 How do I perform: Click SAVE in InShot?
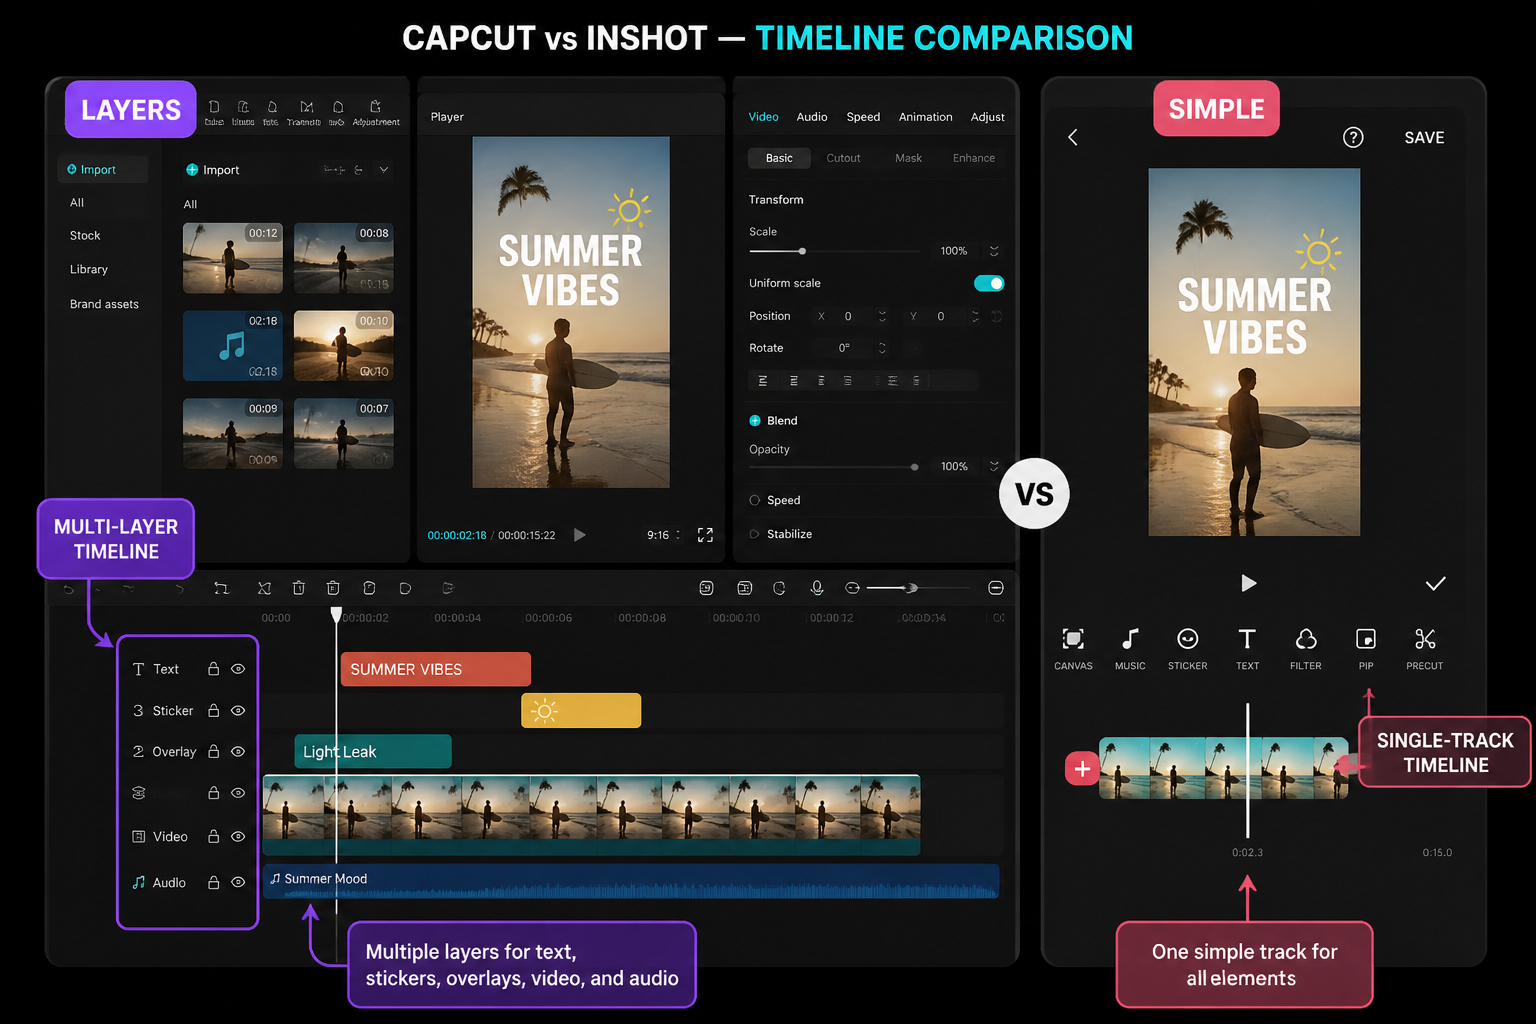tap(1424, 138)
